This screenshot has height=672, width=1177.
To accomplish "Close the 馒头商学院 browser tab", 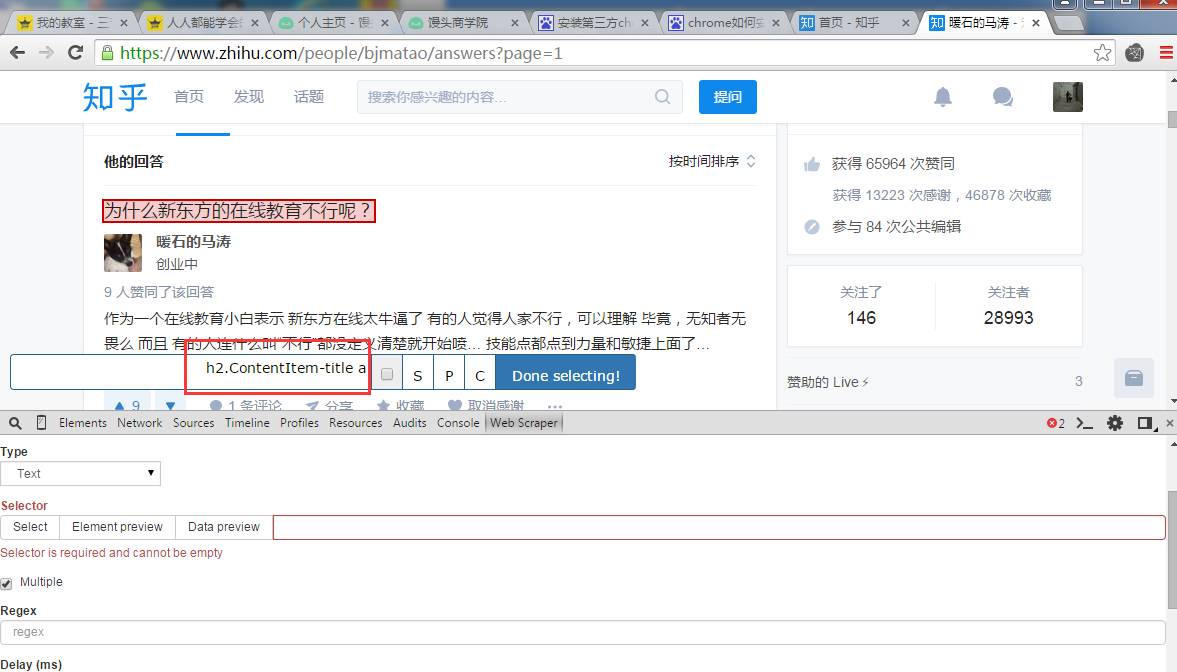I will [x=514, y=23].
